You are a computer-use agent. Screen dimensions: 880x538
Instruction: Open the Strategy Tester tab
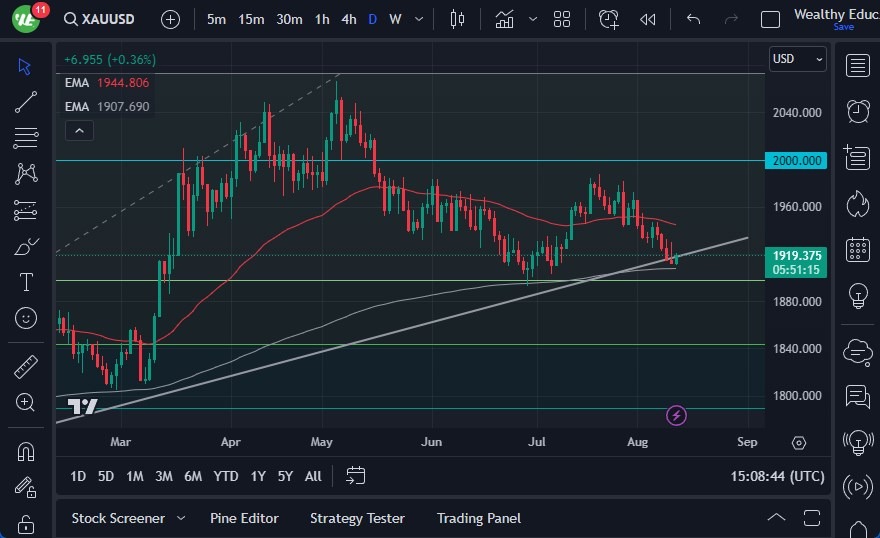tap(357, 518)
